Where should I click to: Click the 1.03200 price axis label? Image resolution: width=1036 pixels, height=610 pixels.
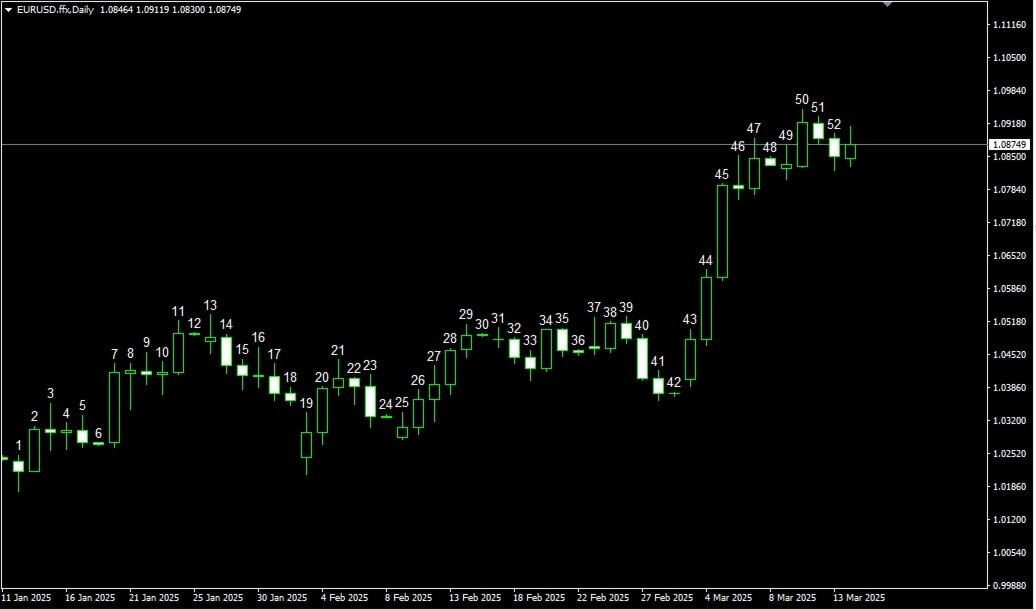pos(1010,421)
